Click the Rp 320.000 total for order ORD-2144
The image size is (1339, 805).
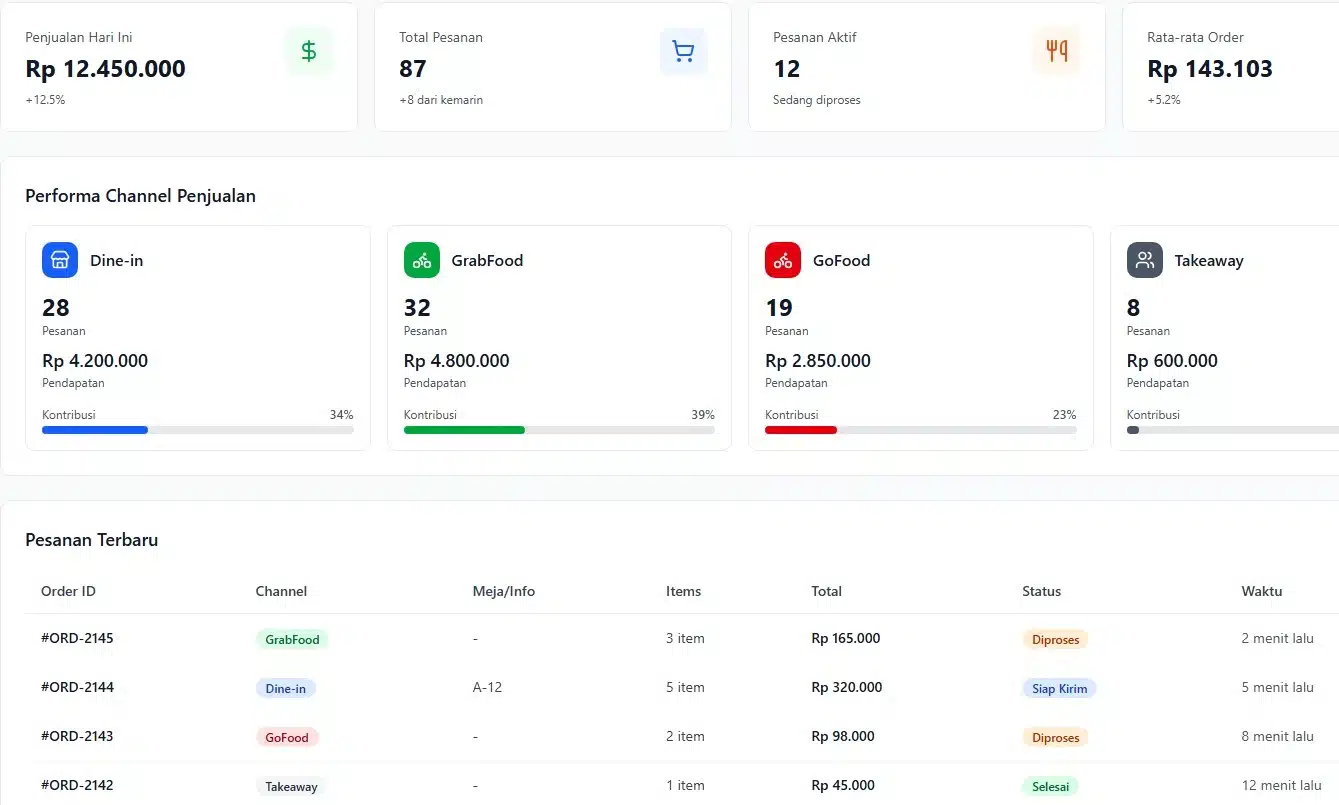pos(846,688)
